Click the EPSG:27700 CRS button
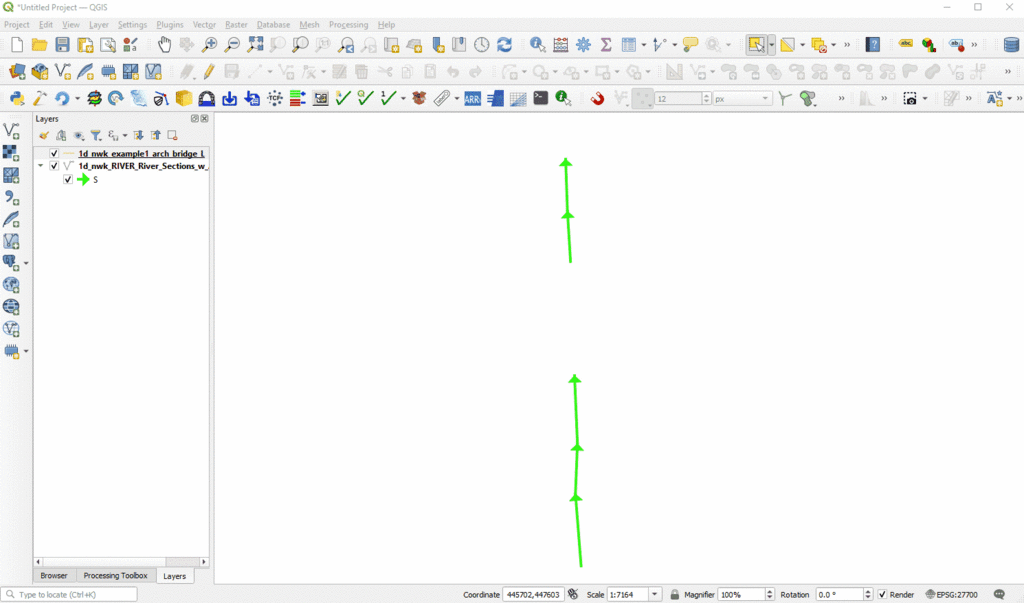Screen dimensions: 1024x603 click(x=951, y=594)
